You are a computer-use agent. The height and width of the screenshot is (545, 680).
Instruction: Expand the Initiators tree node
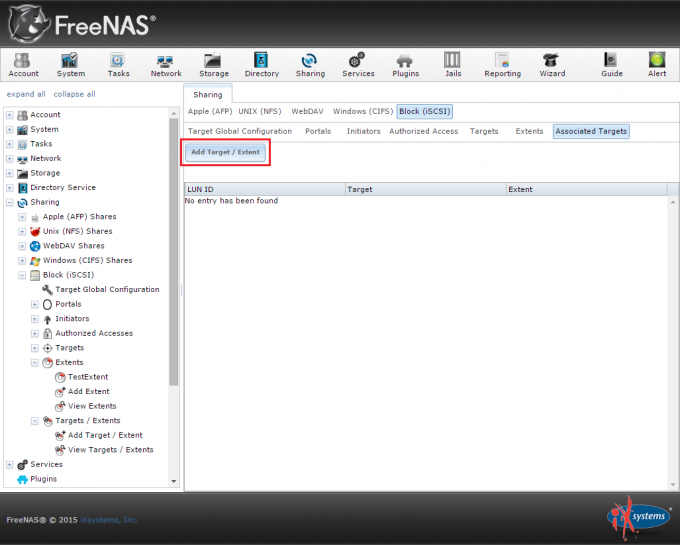pos(35,319)
